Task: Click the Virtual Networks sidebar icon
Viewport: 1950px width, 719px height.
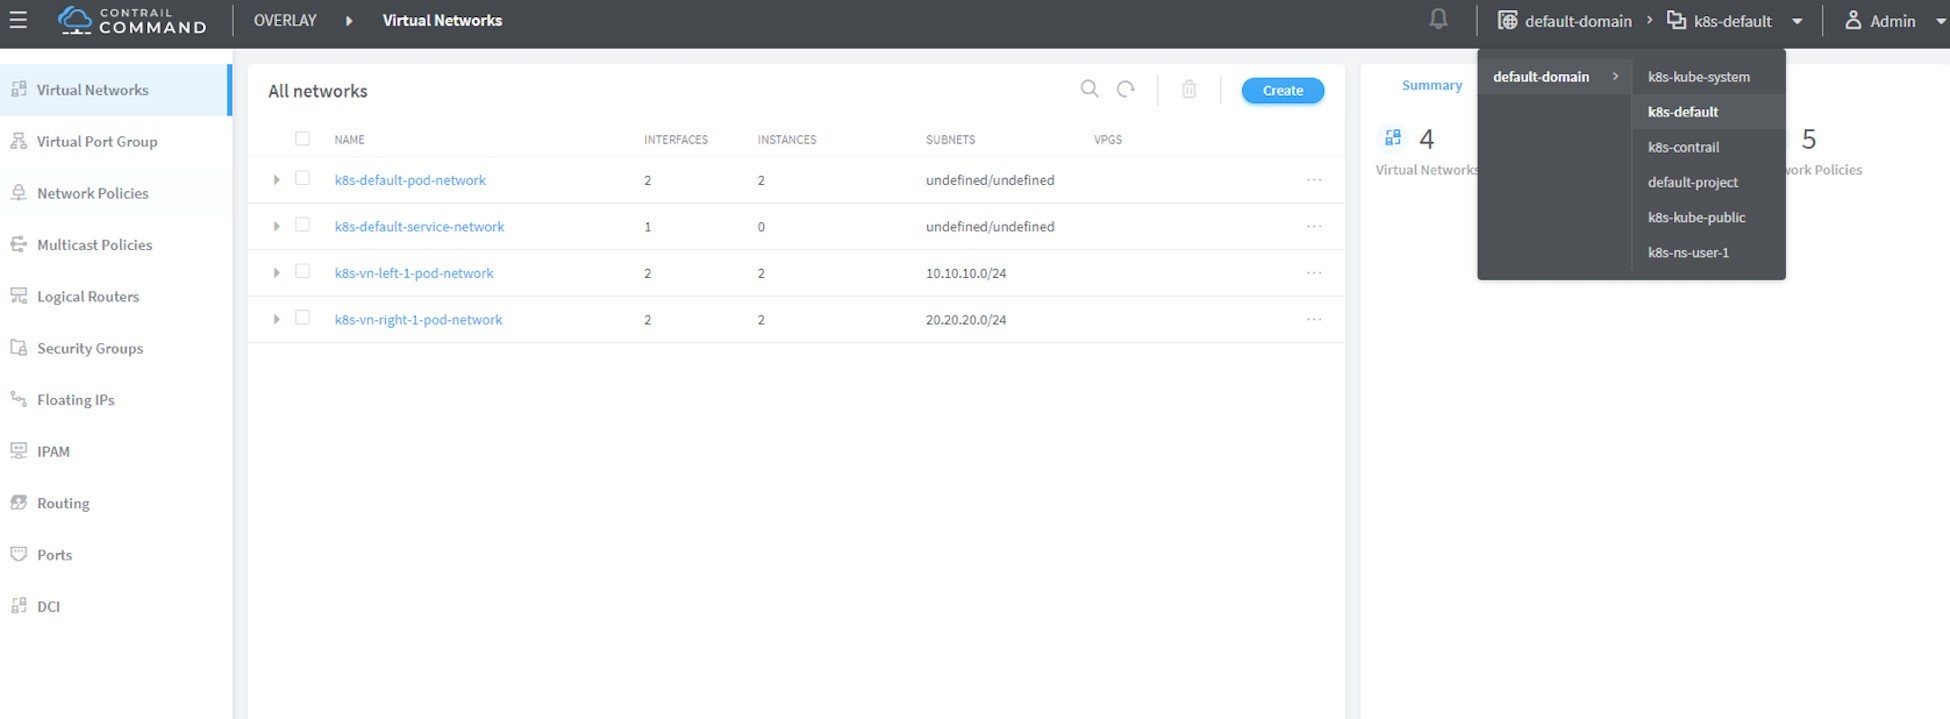Action: pyautogui.click(x=18, y=89)
